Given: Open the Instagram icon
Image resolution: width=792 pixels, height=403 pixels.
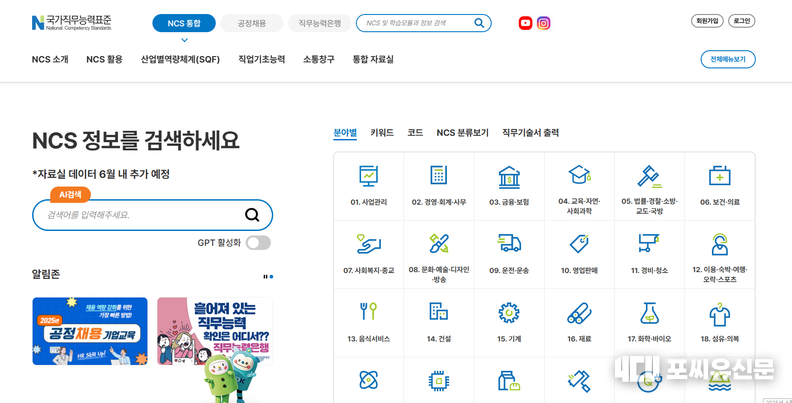Looking at the screenshot, I should (x=543, y=23).
